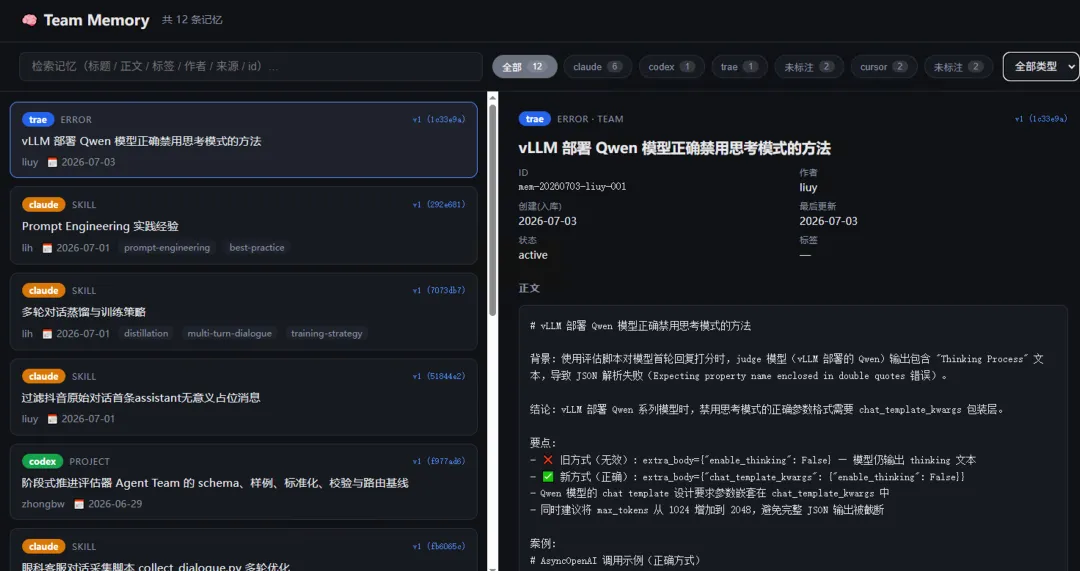Click the training-strategy tag
This screenshot has width=1080, height=571.
point(326,333)
